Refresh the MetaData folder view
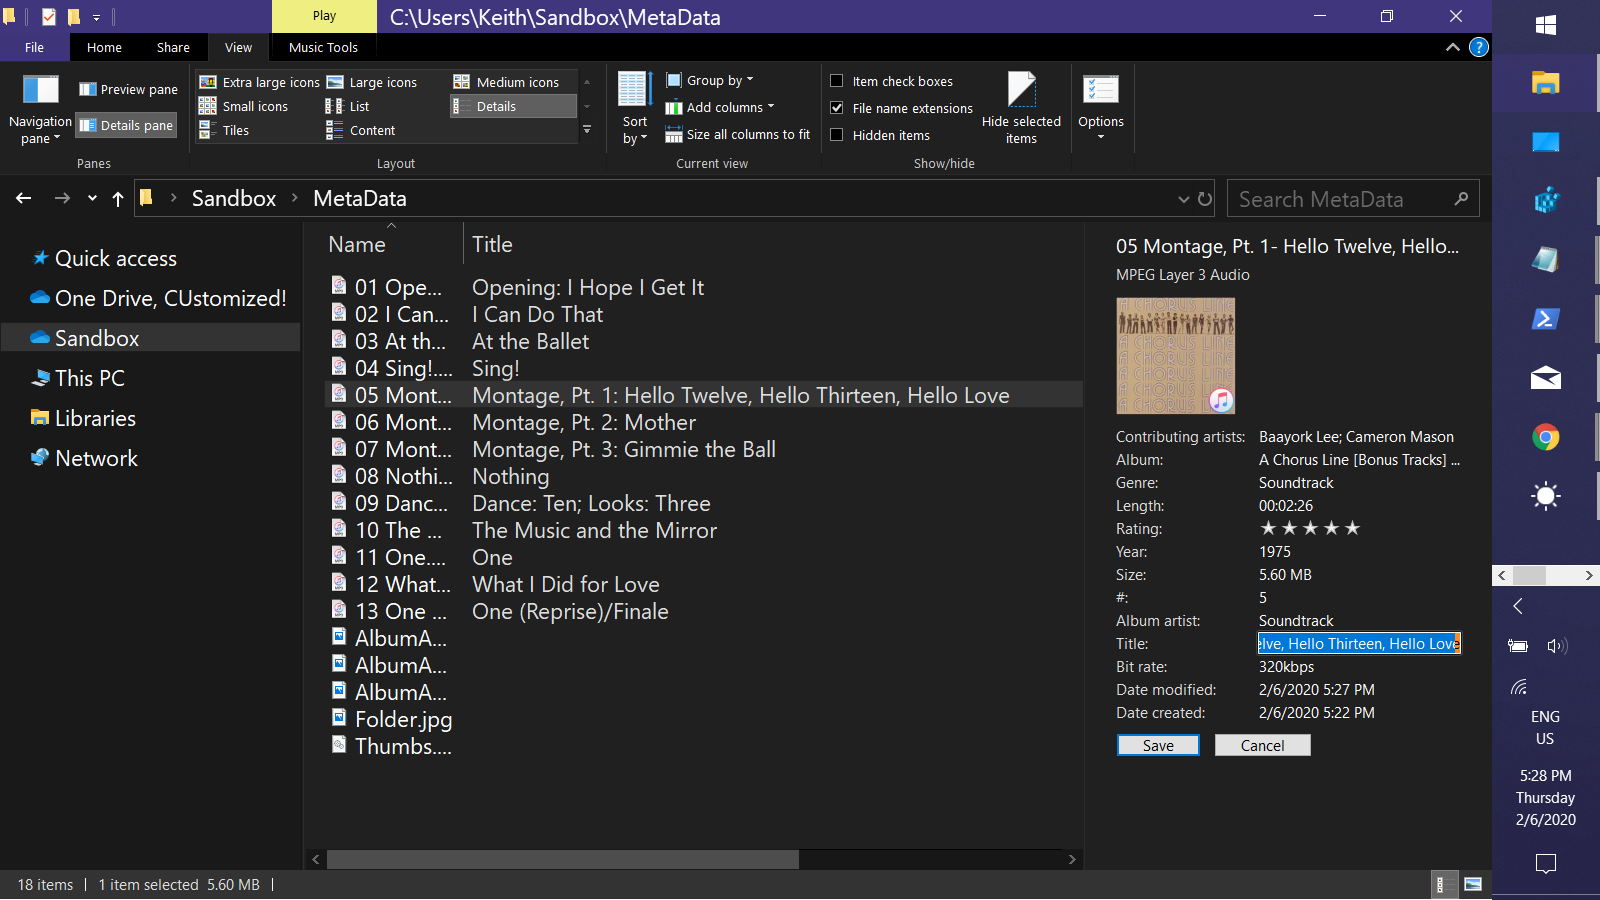 coord(1205,199)
